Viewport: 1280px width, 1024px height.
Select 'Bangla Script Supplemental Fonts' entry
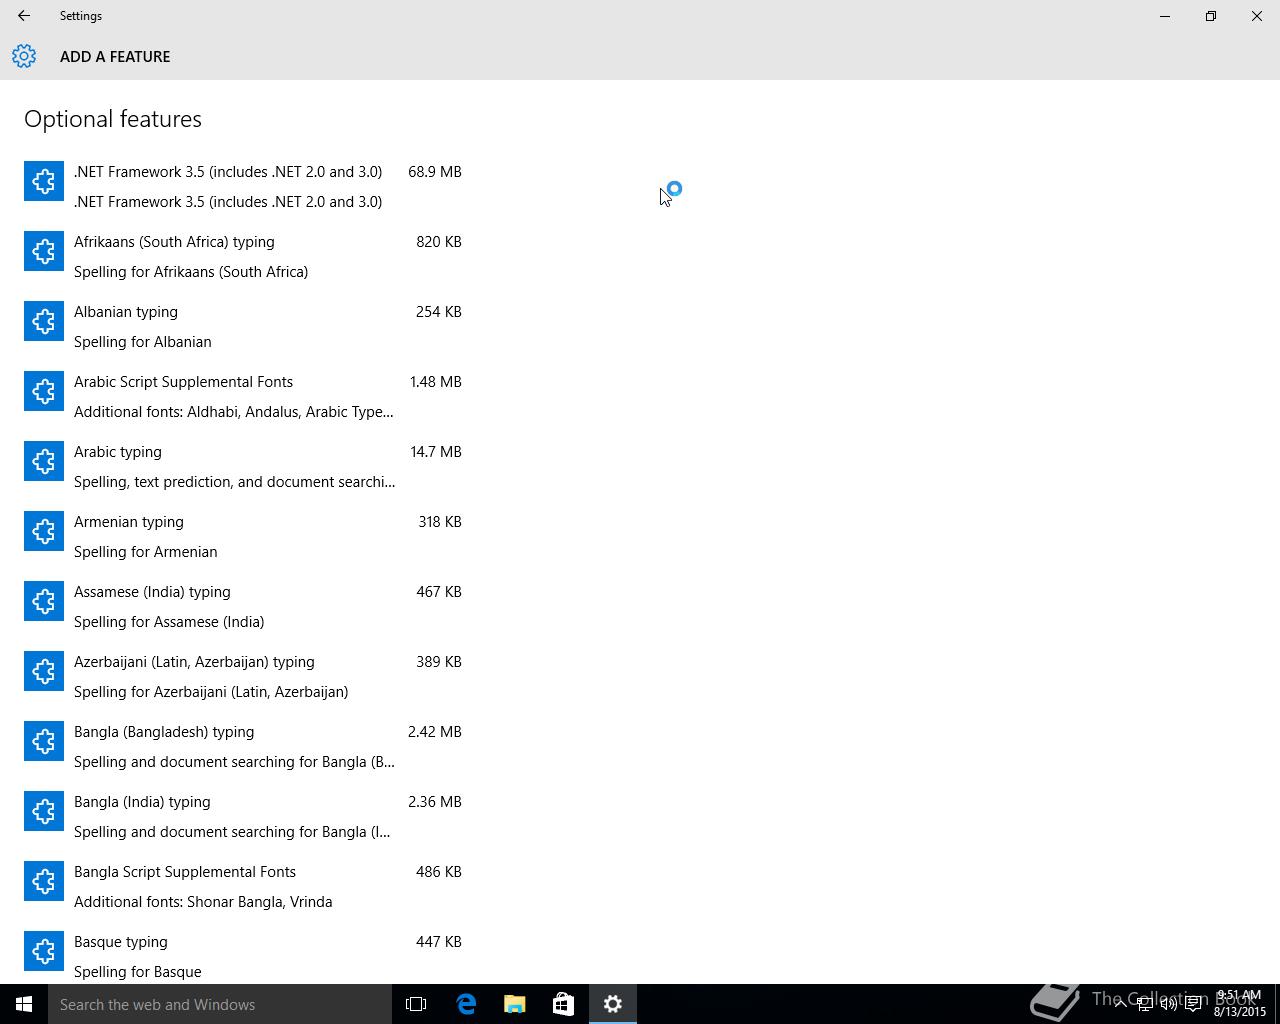[x=185, y=872]
